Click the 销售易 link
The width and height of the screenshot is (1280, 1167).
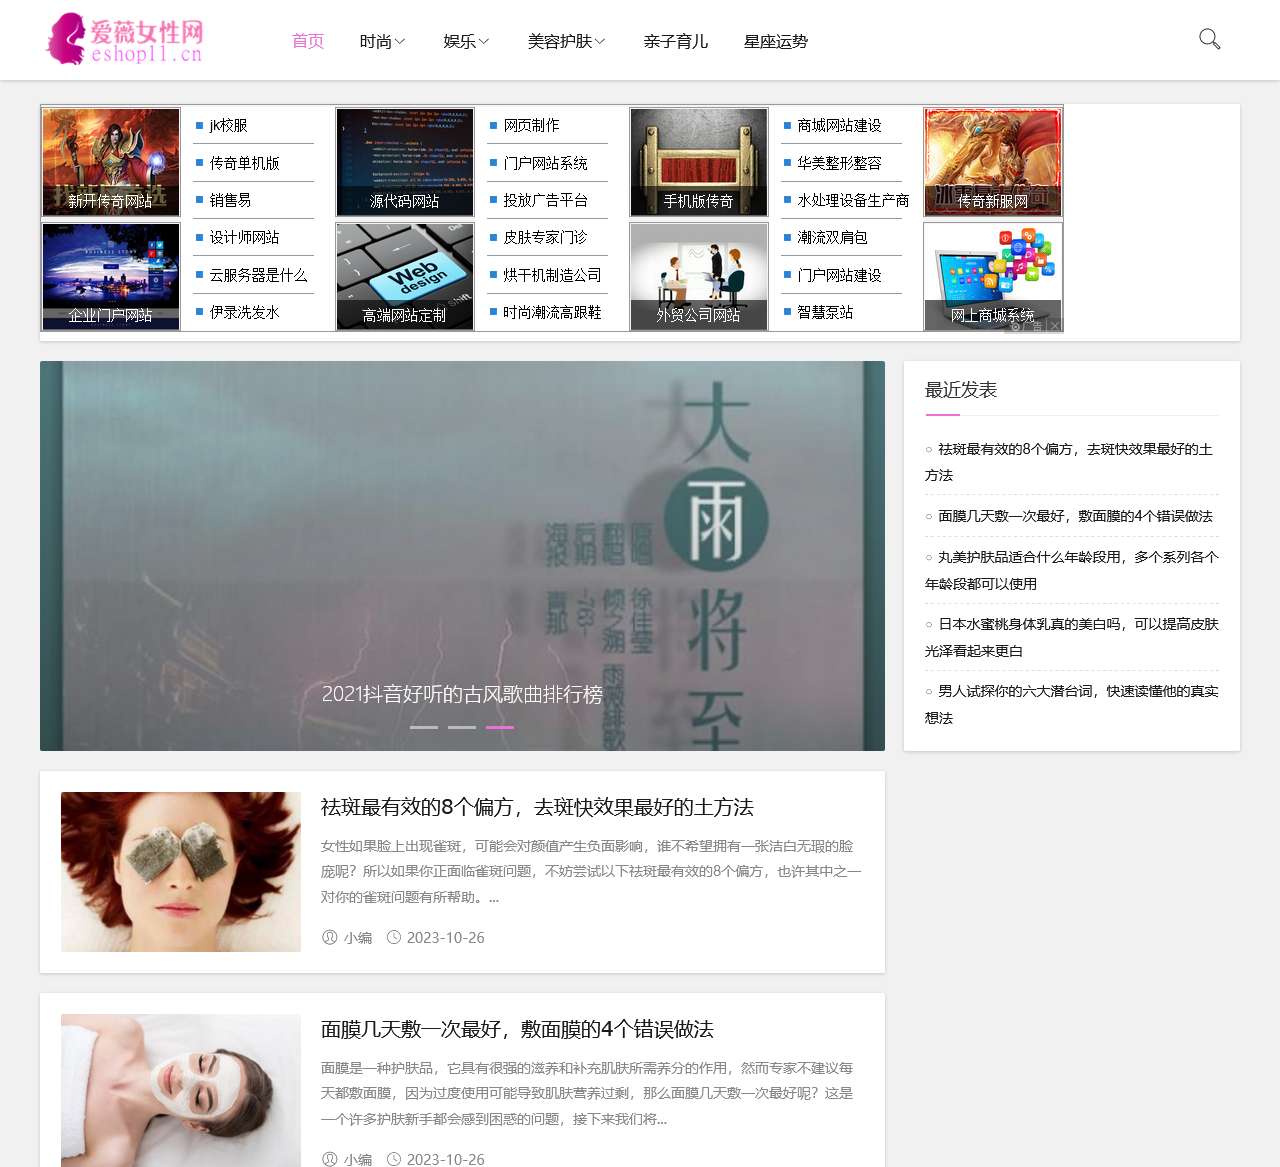pyautogui.click(x=230, y=200)
